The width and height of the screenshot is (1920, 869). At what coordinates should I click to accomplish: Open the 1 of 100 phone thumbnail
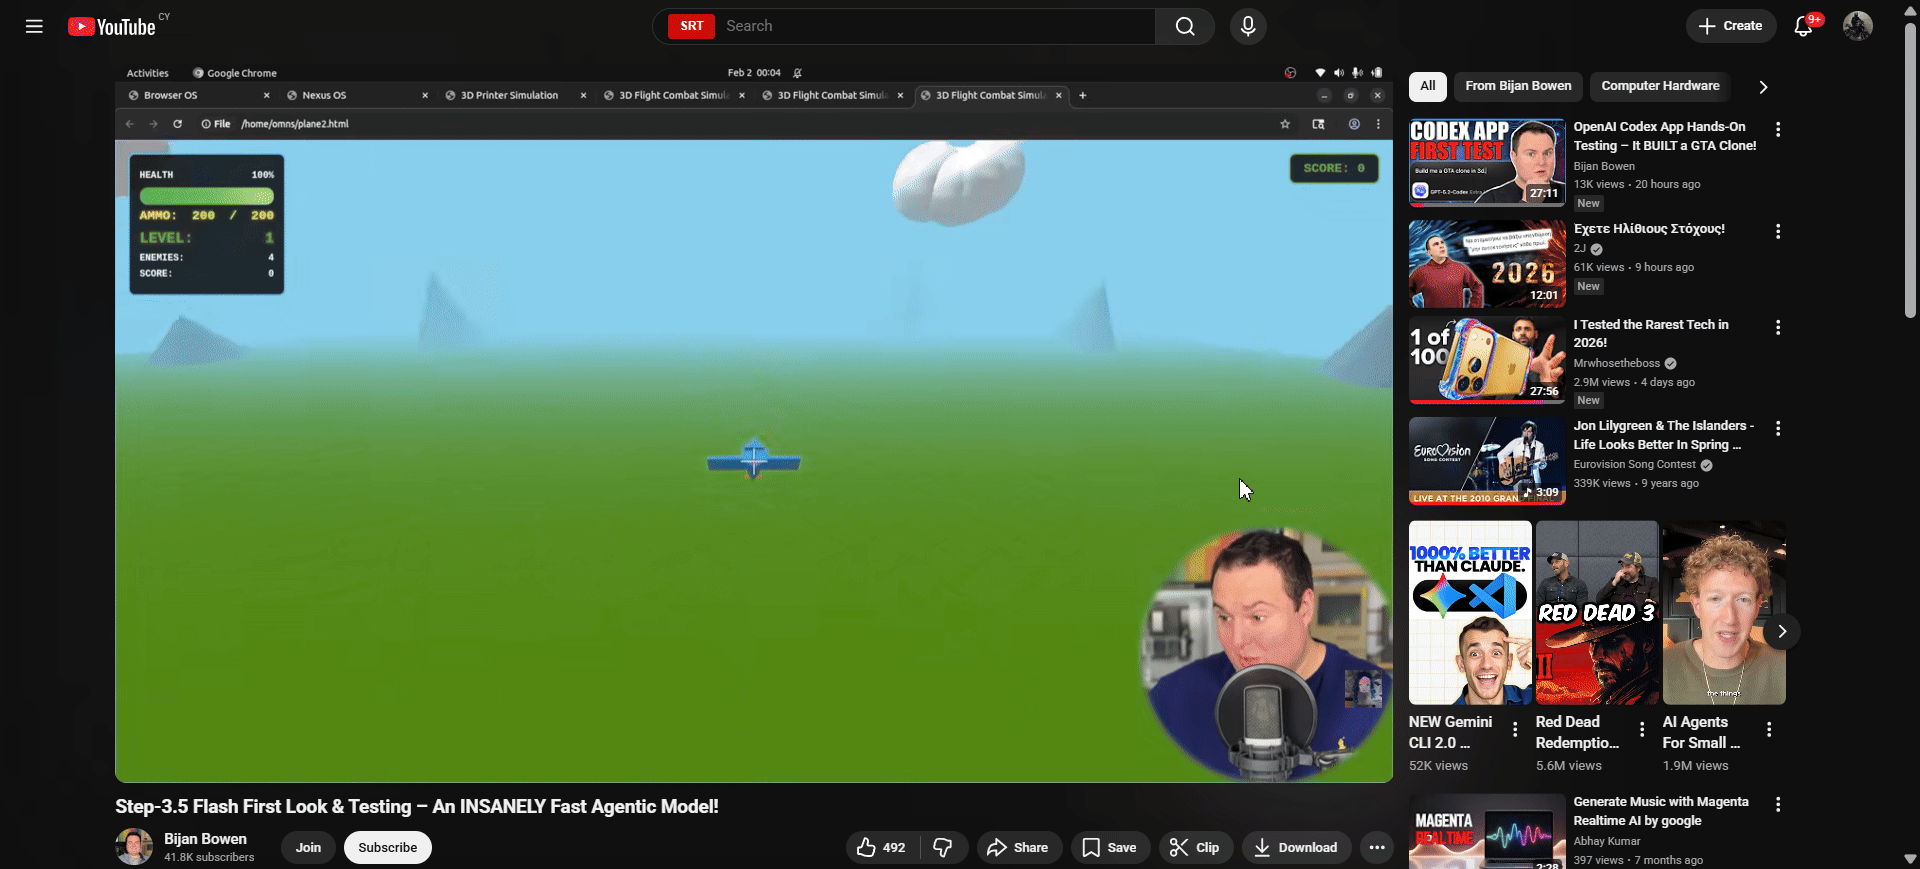(x=1487, y=360)
